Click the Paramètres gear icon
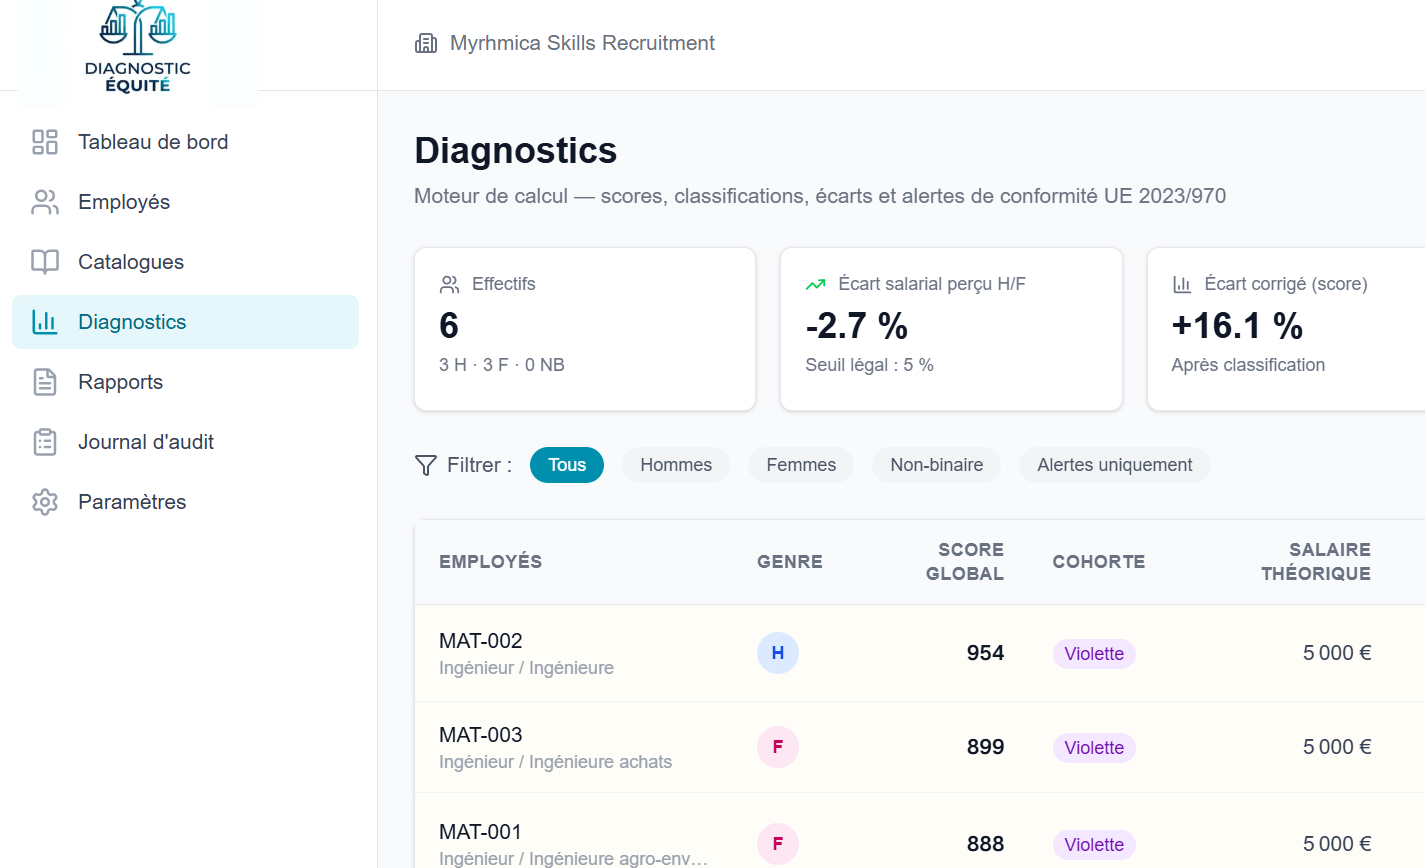 click(45, 502)
